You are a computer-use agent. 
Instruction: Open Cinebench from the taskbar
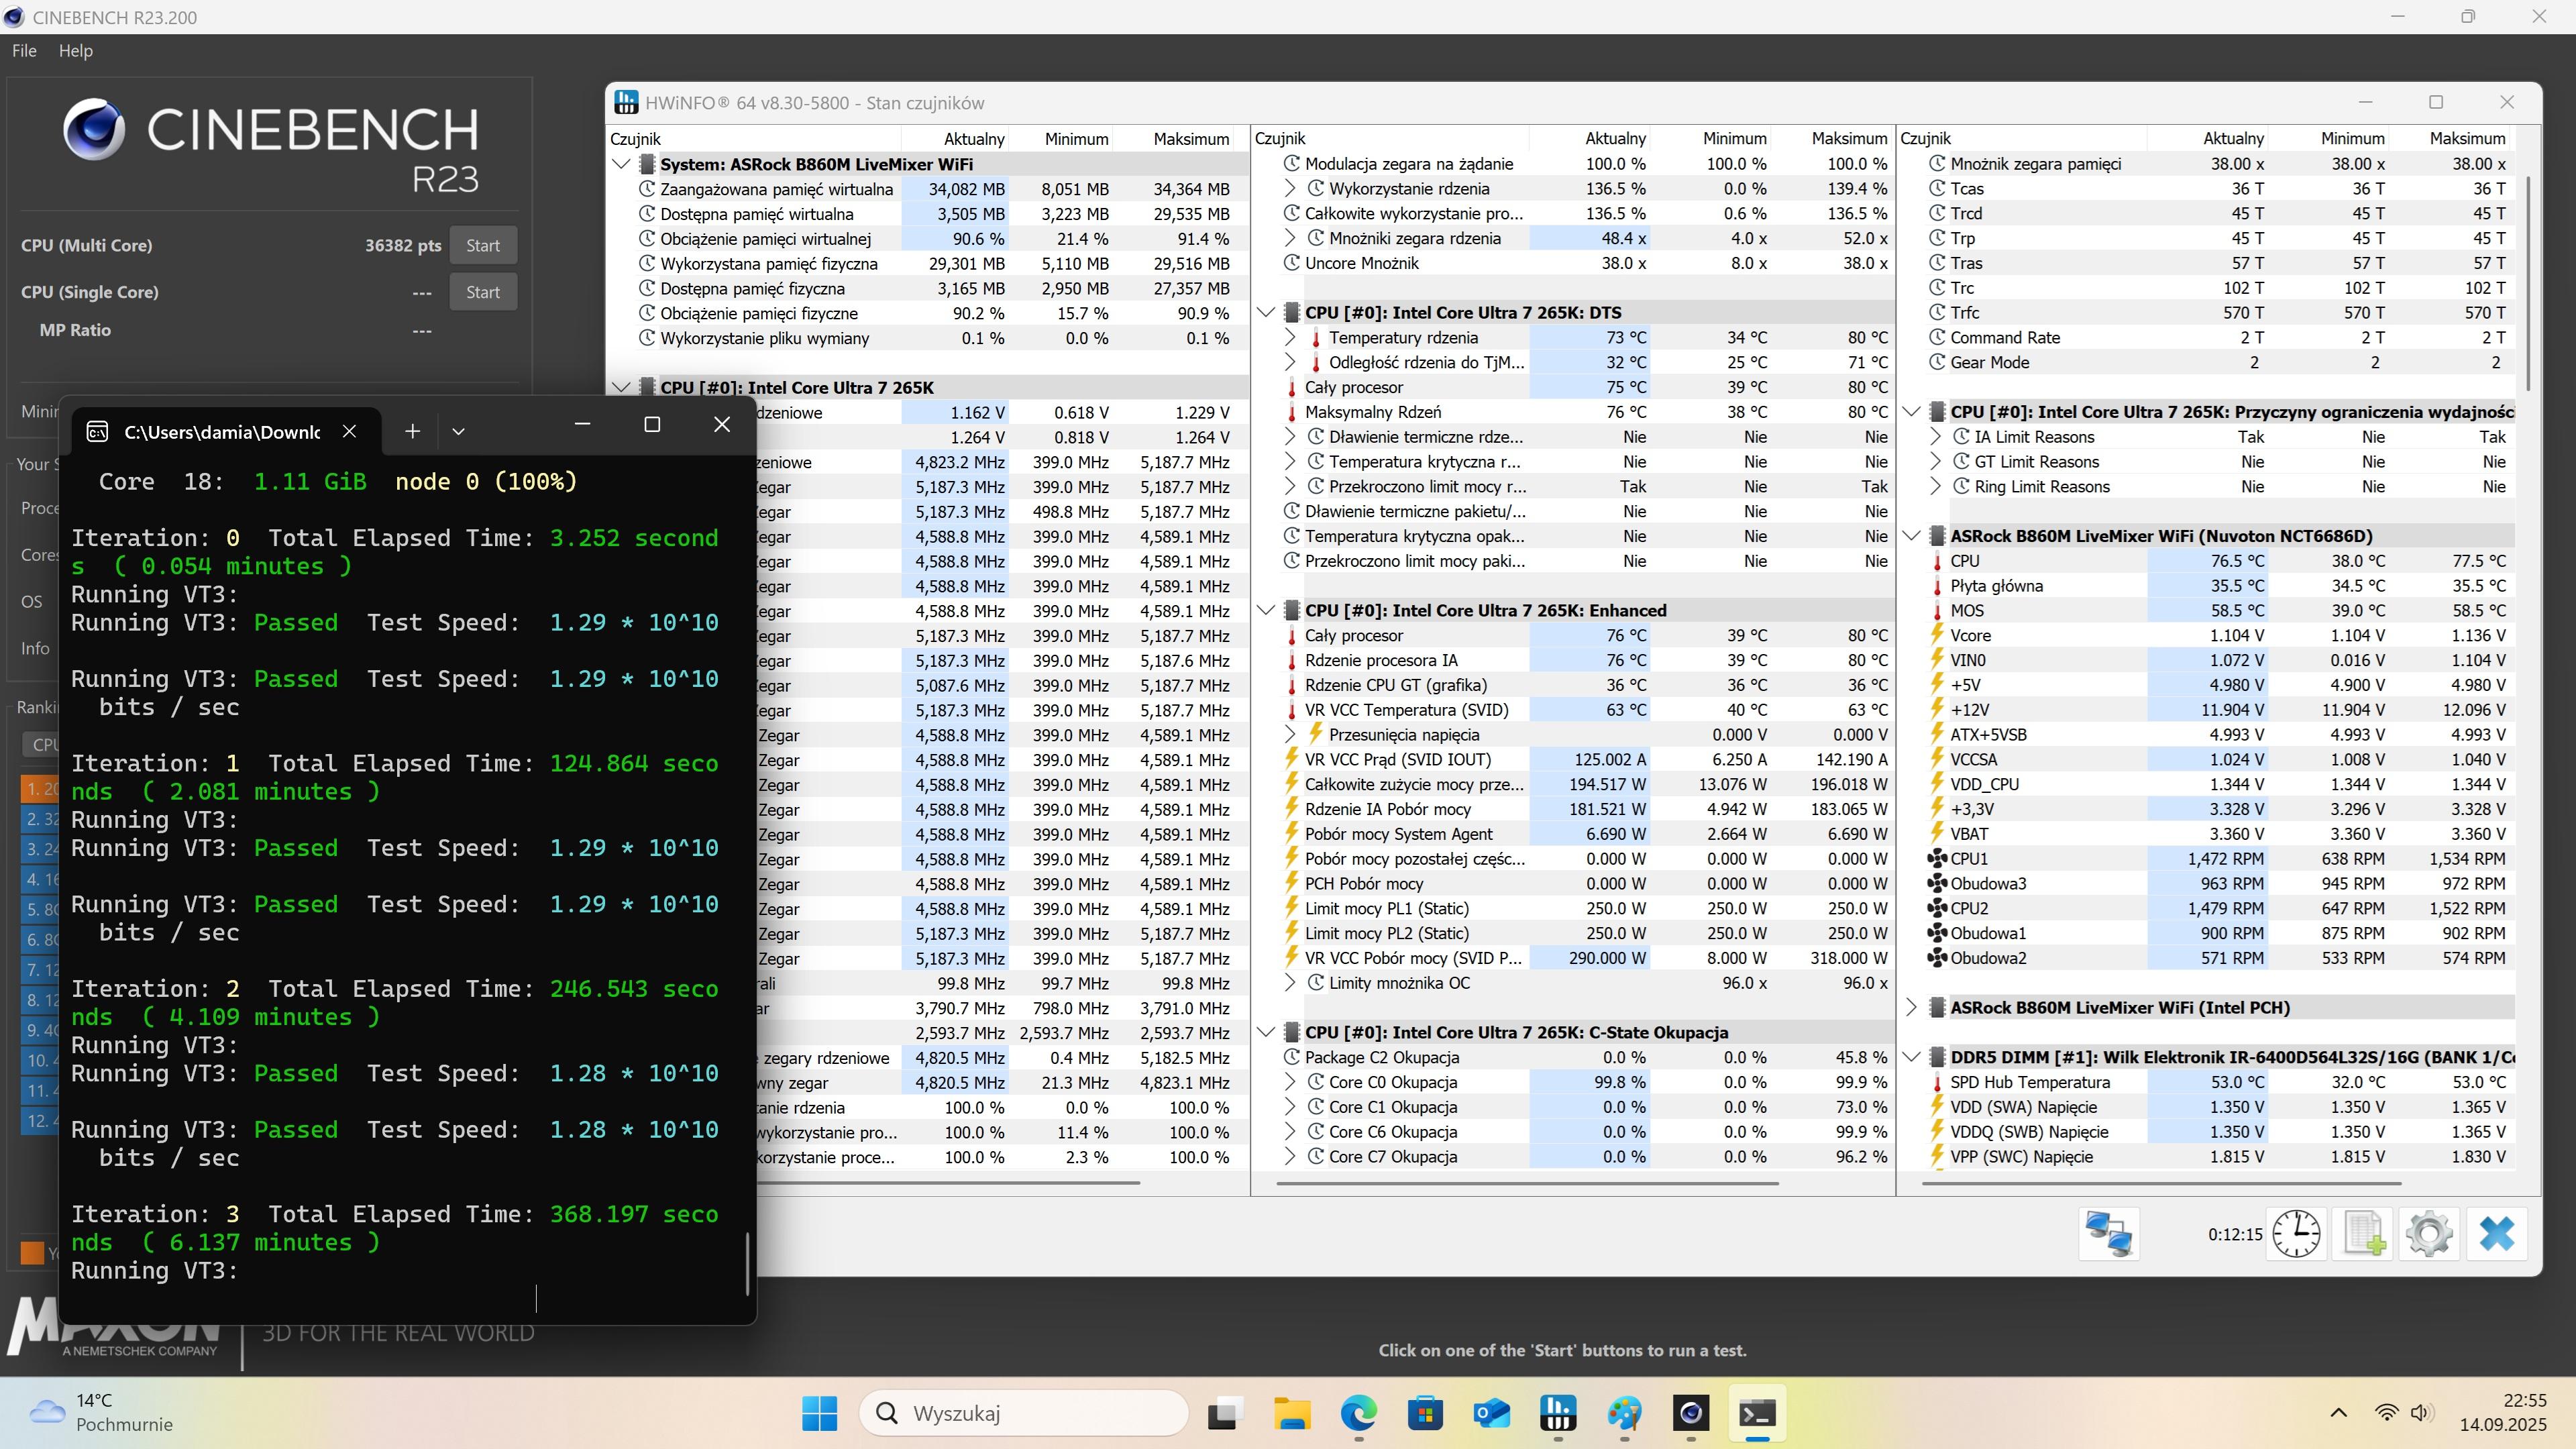click(1691, 1413)
